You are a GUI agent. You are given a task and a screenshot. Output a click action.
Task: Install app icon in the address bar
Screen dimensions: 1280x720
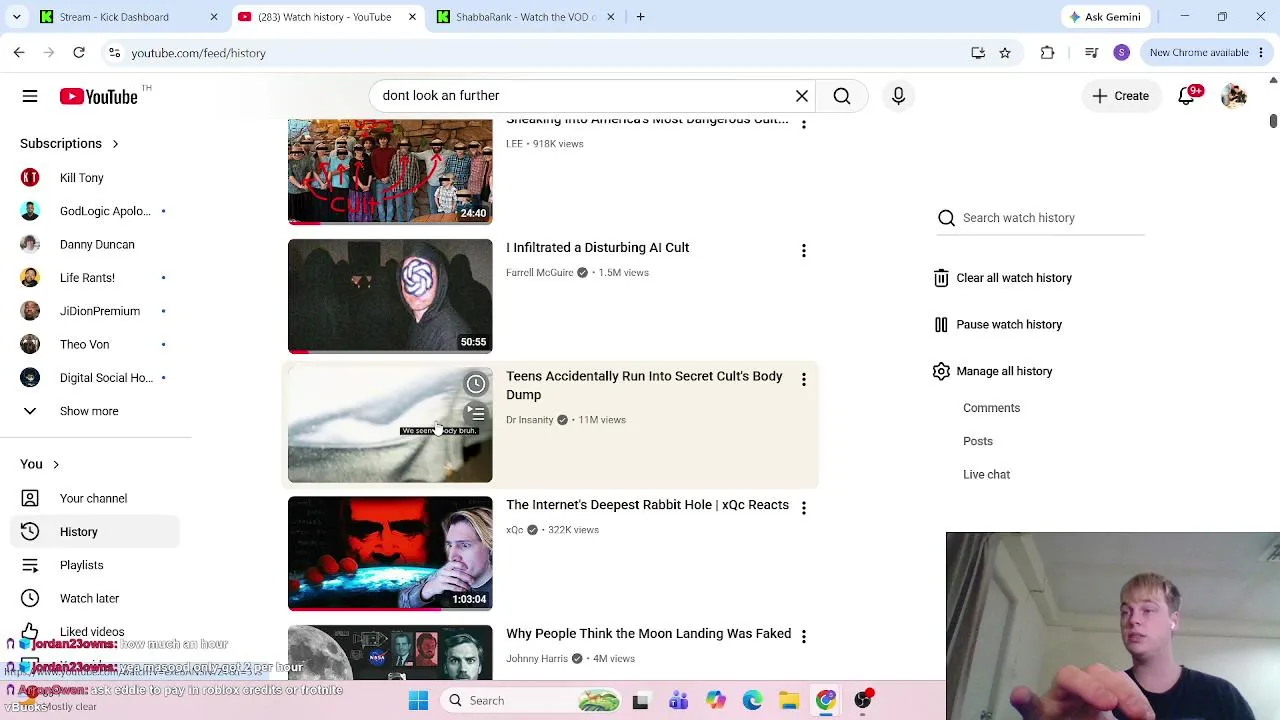978,53
